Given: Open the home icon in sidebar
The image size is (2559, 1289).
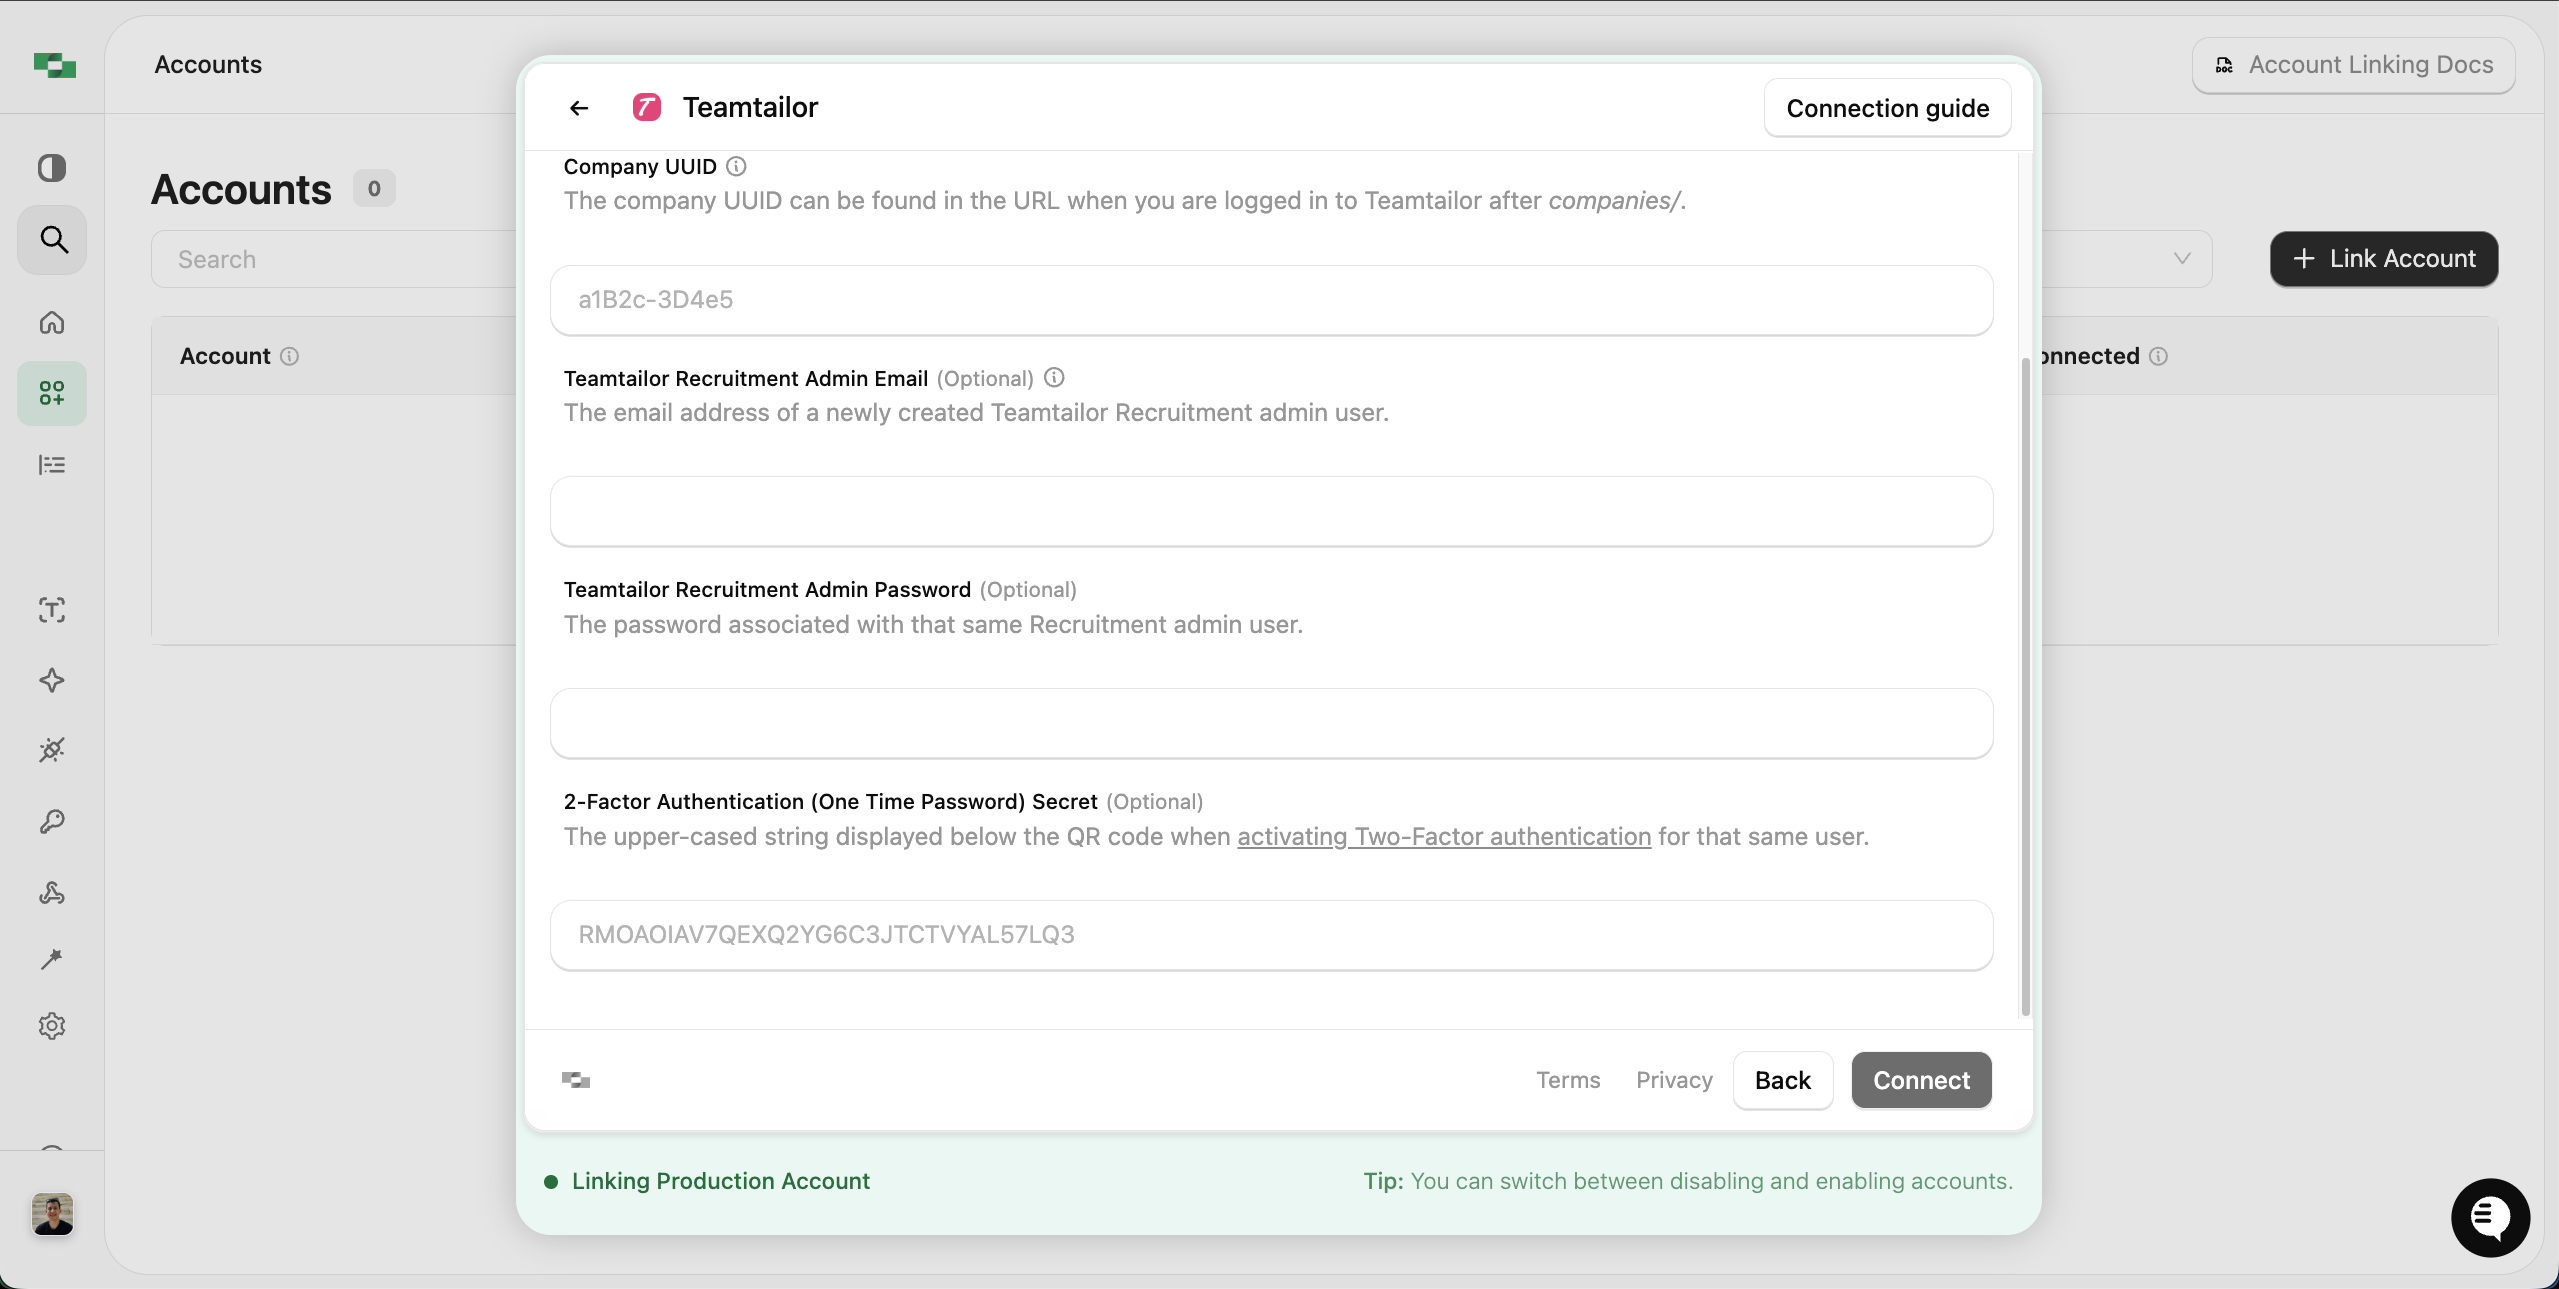Looking at the screenshot, I should click(52, 322).
